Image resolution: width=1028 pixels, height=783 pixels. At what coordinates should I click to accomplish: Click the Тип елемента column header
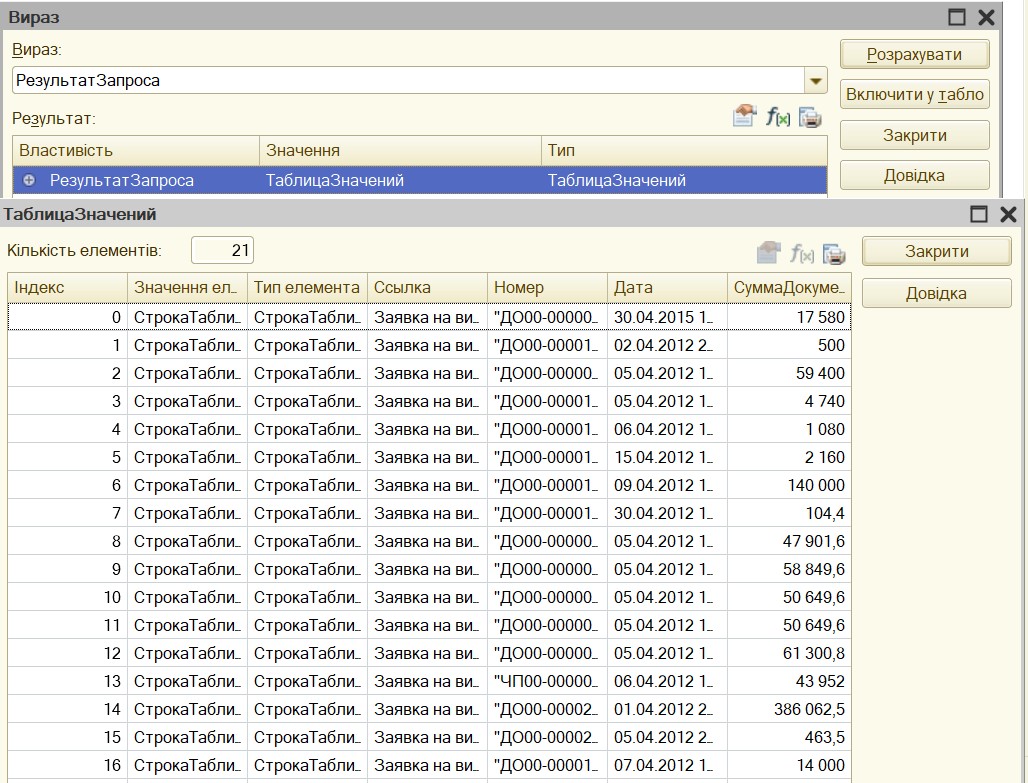click(307, 287)
